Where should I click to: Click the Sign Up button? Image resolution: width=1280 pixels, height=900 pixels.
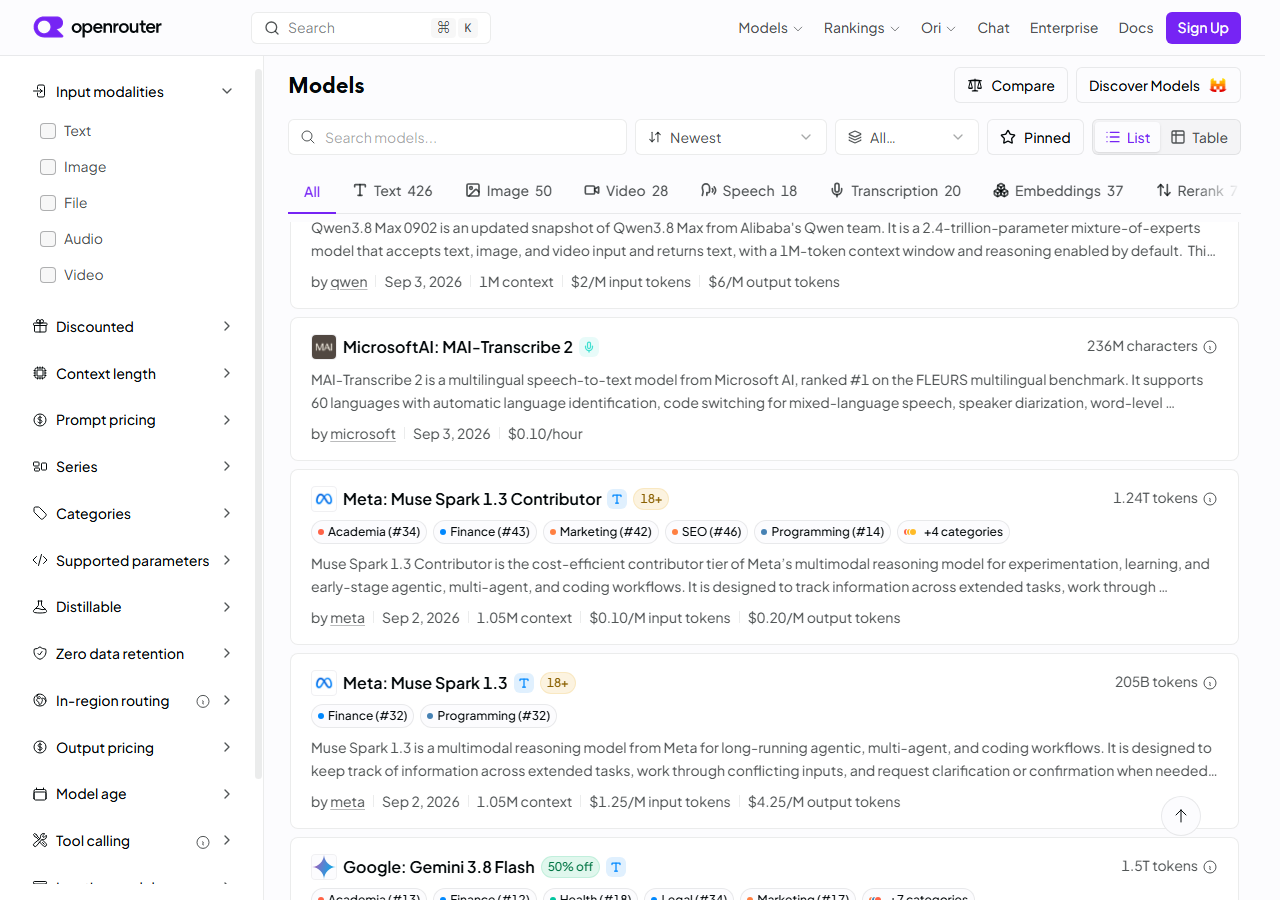[x=1203, y=28]
